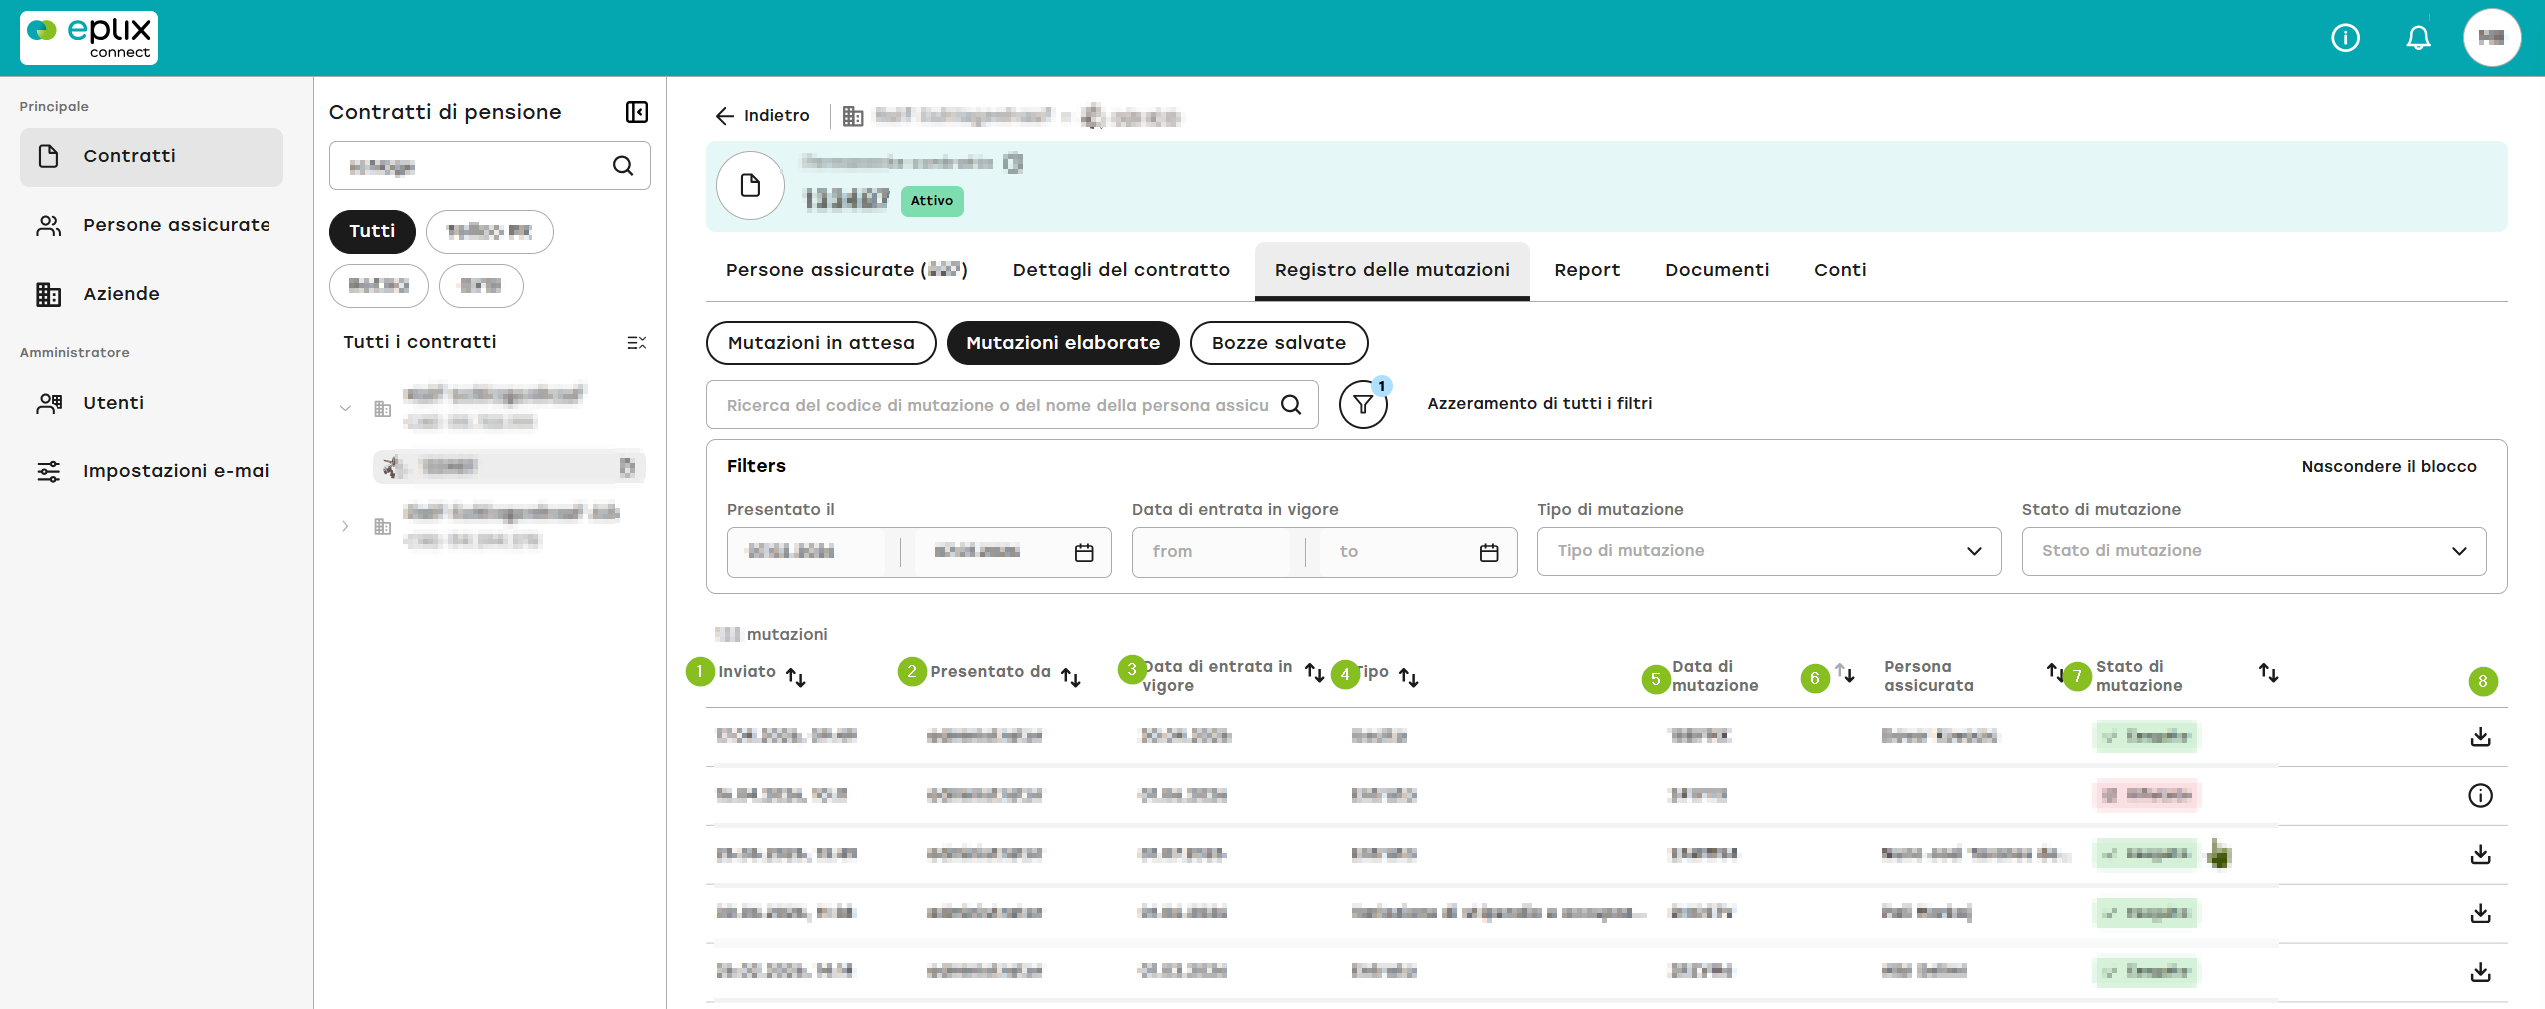Sort by Inviato column
Image resolution: width=2545 pixels, height=1009 pixels.
point(796,677)
